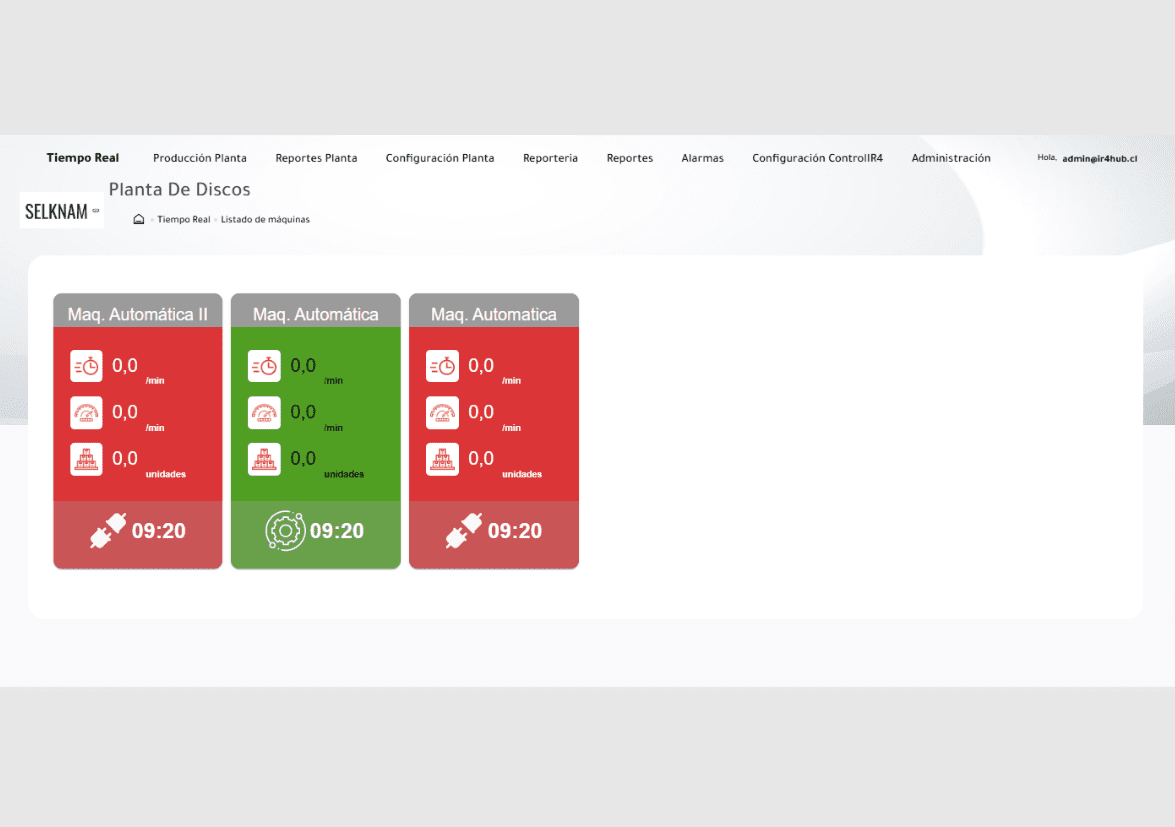Screen dimensions: 1175x827
Task: Click the stopwatch speed icon in Maq. Automática II
Action: [x=86, y=366]
